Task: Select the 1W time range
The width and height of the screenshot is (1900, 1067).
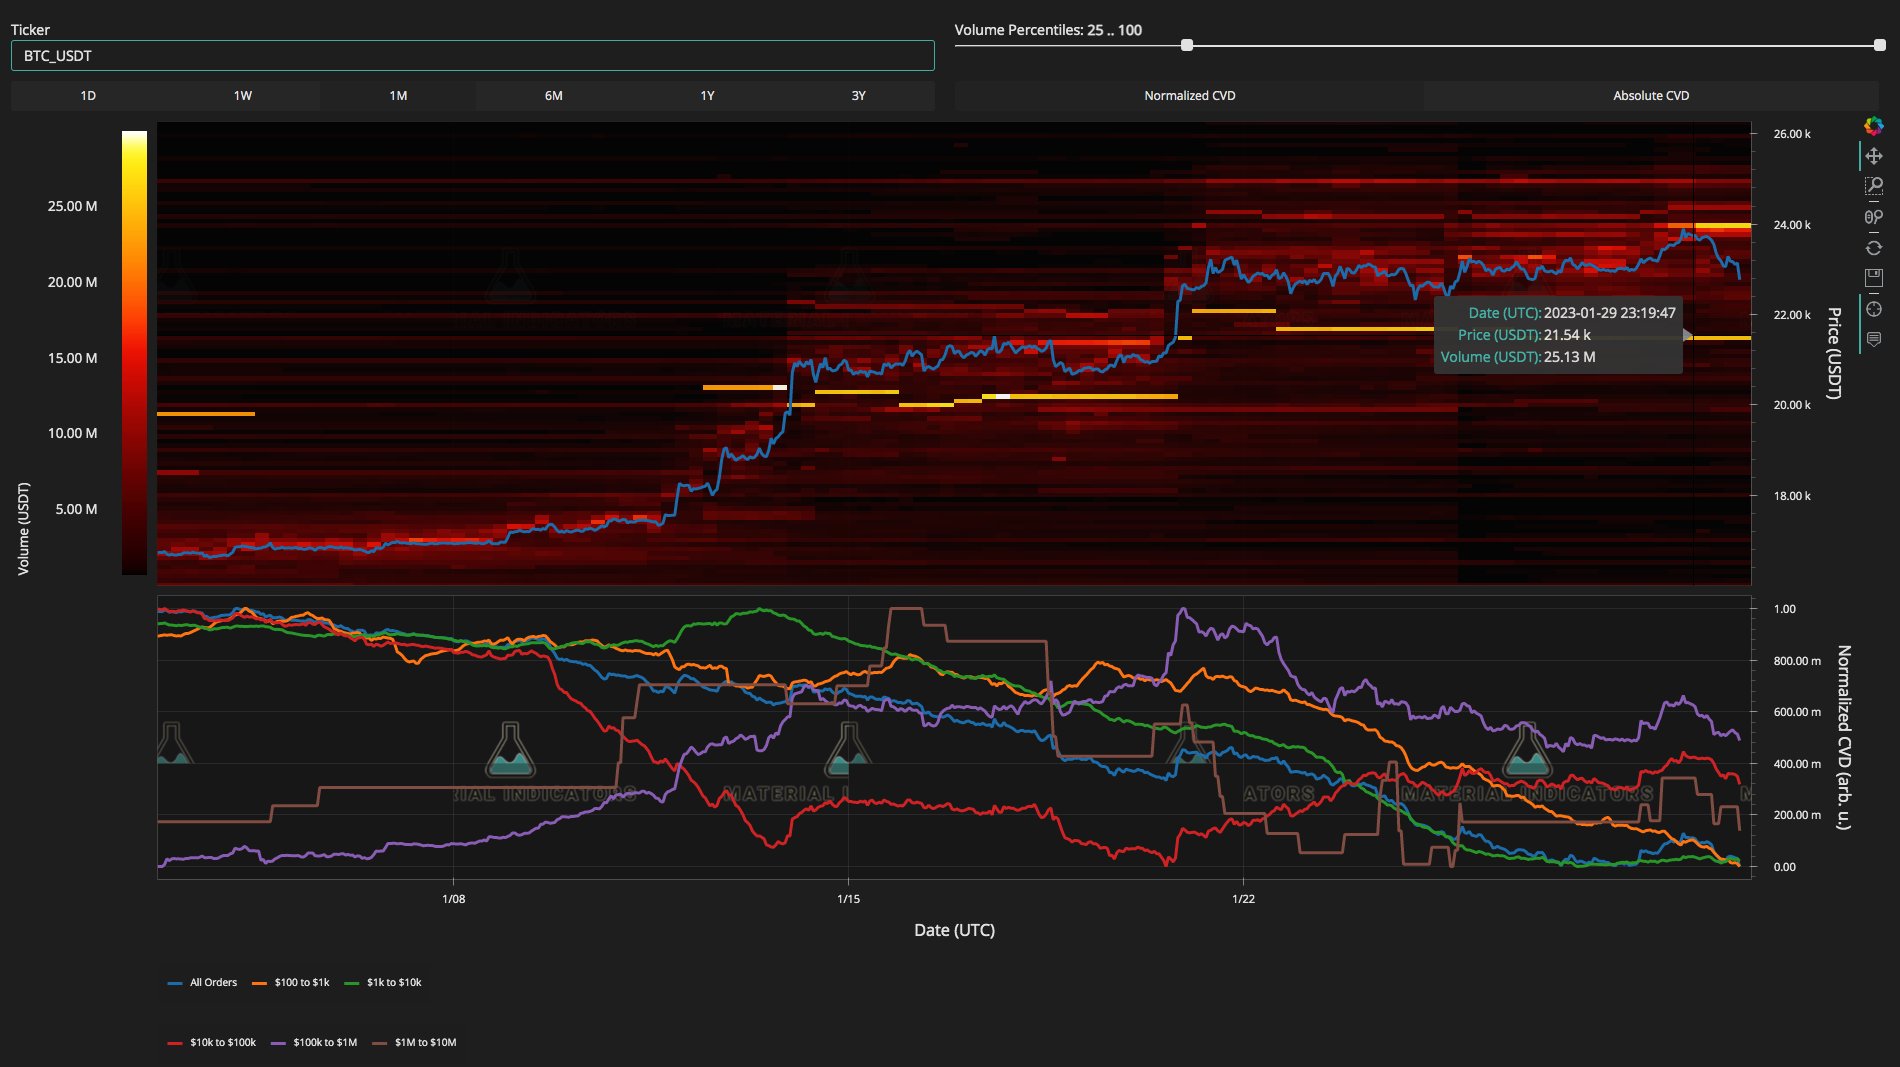Action: 243,96
